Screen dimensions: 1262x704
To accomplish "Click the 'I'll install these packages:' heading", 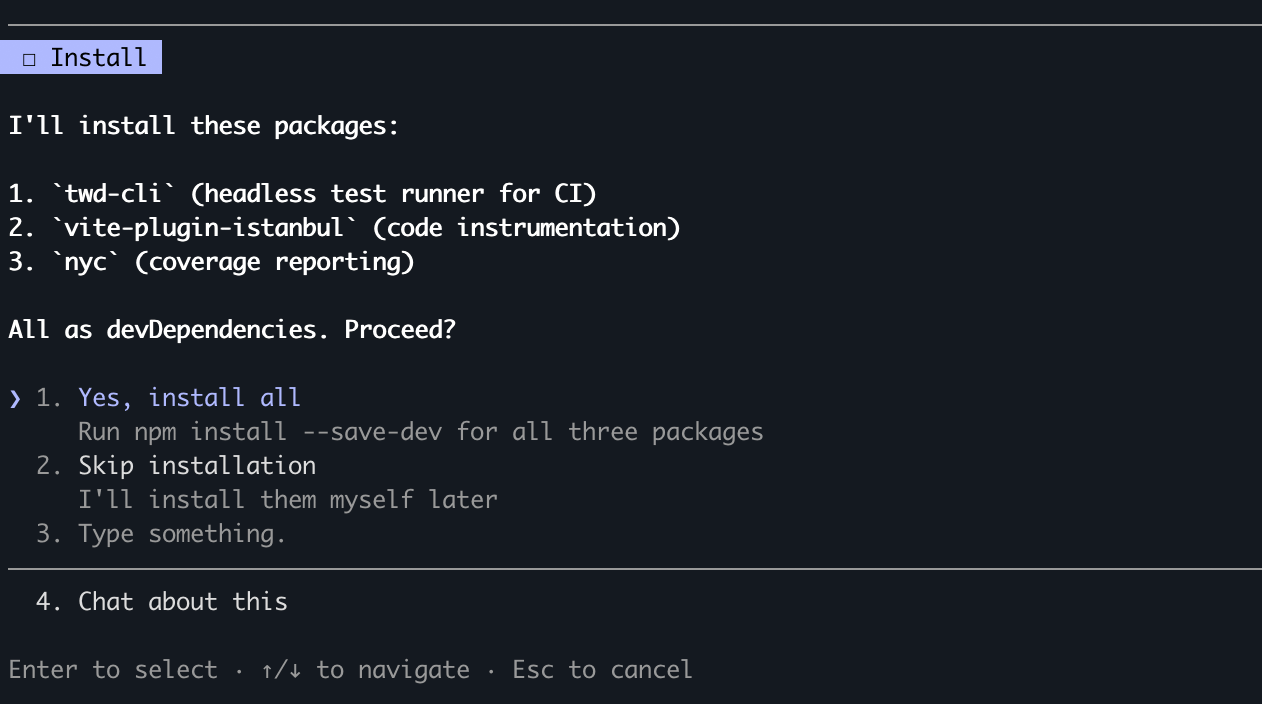I will tap(203, 125).
